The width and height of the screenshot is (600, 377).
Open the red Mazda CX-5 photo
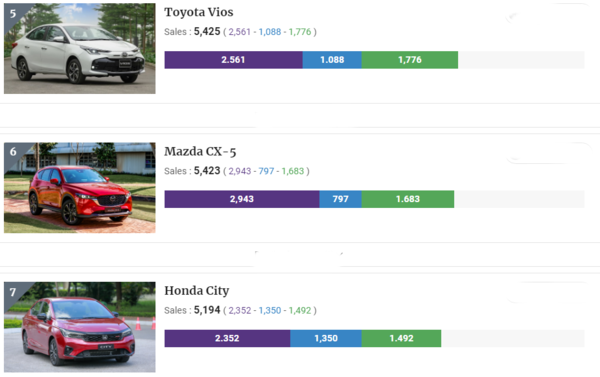coord(80,188)
